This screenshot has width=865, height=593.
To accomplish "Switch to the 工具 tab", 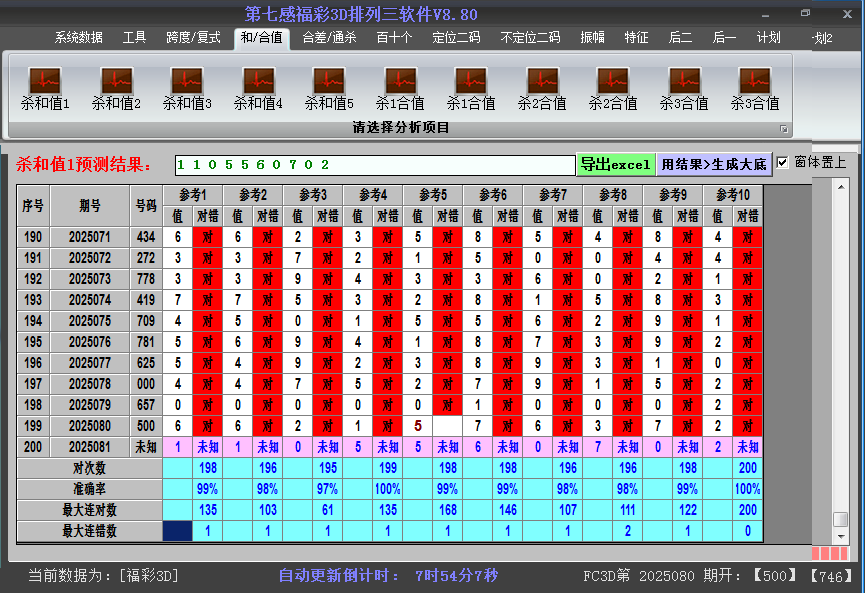I will [x=134, y=38].
